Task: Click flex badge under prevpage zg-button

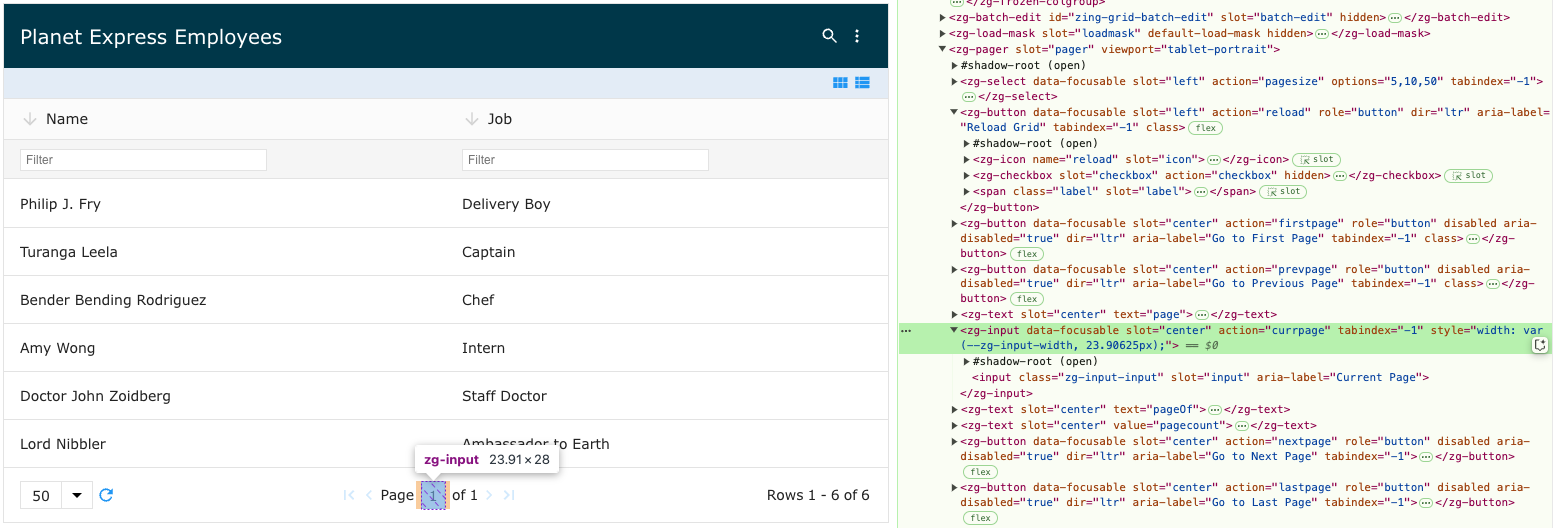Action: (1026, 299)
